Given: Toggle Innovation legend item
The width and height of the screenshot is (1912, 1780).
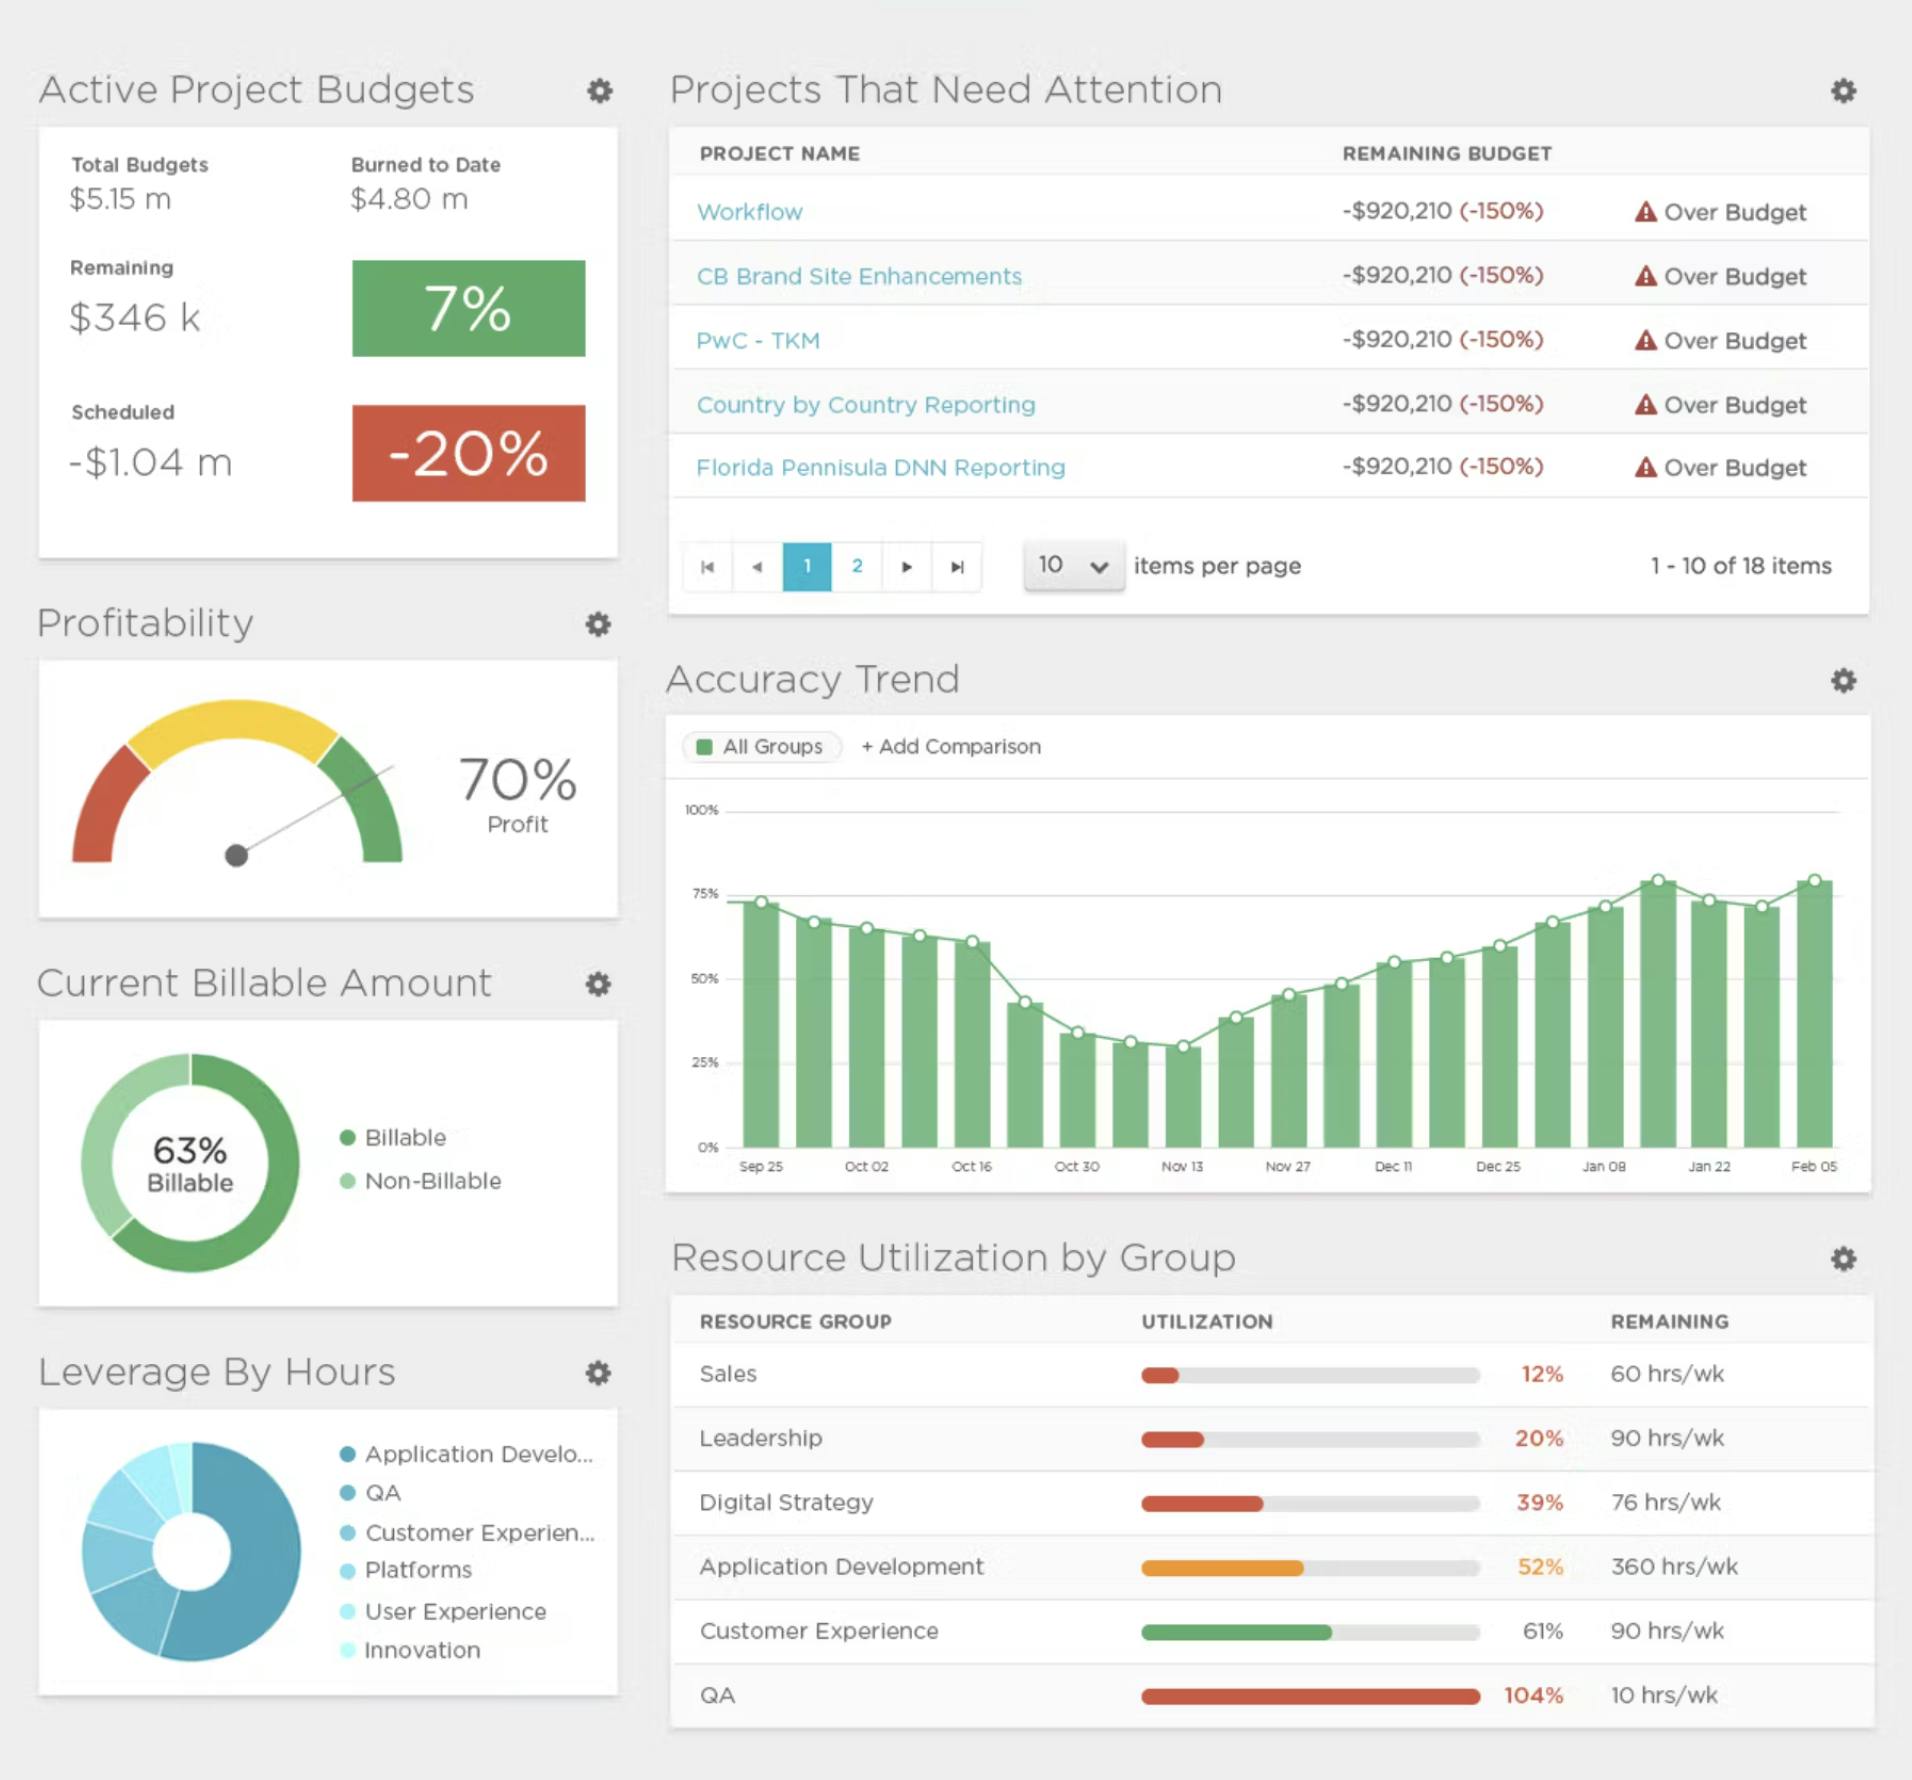Looking at the screenshot, I should click(410, 1650).
